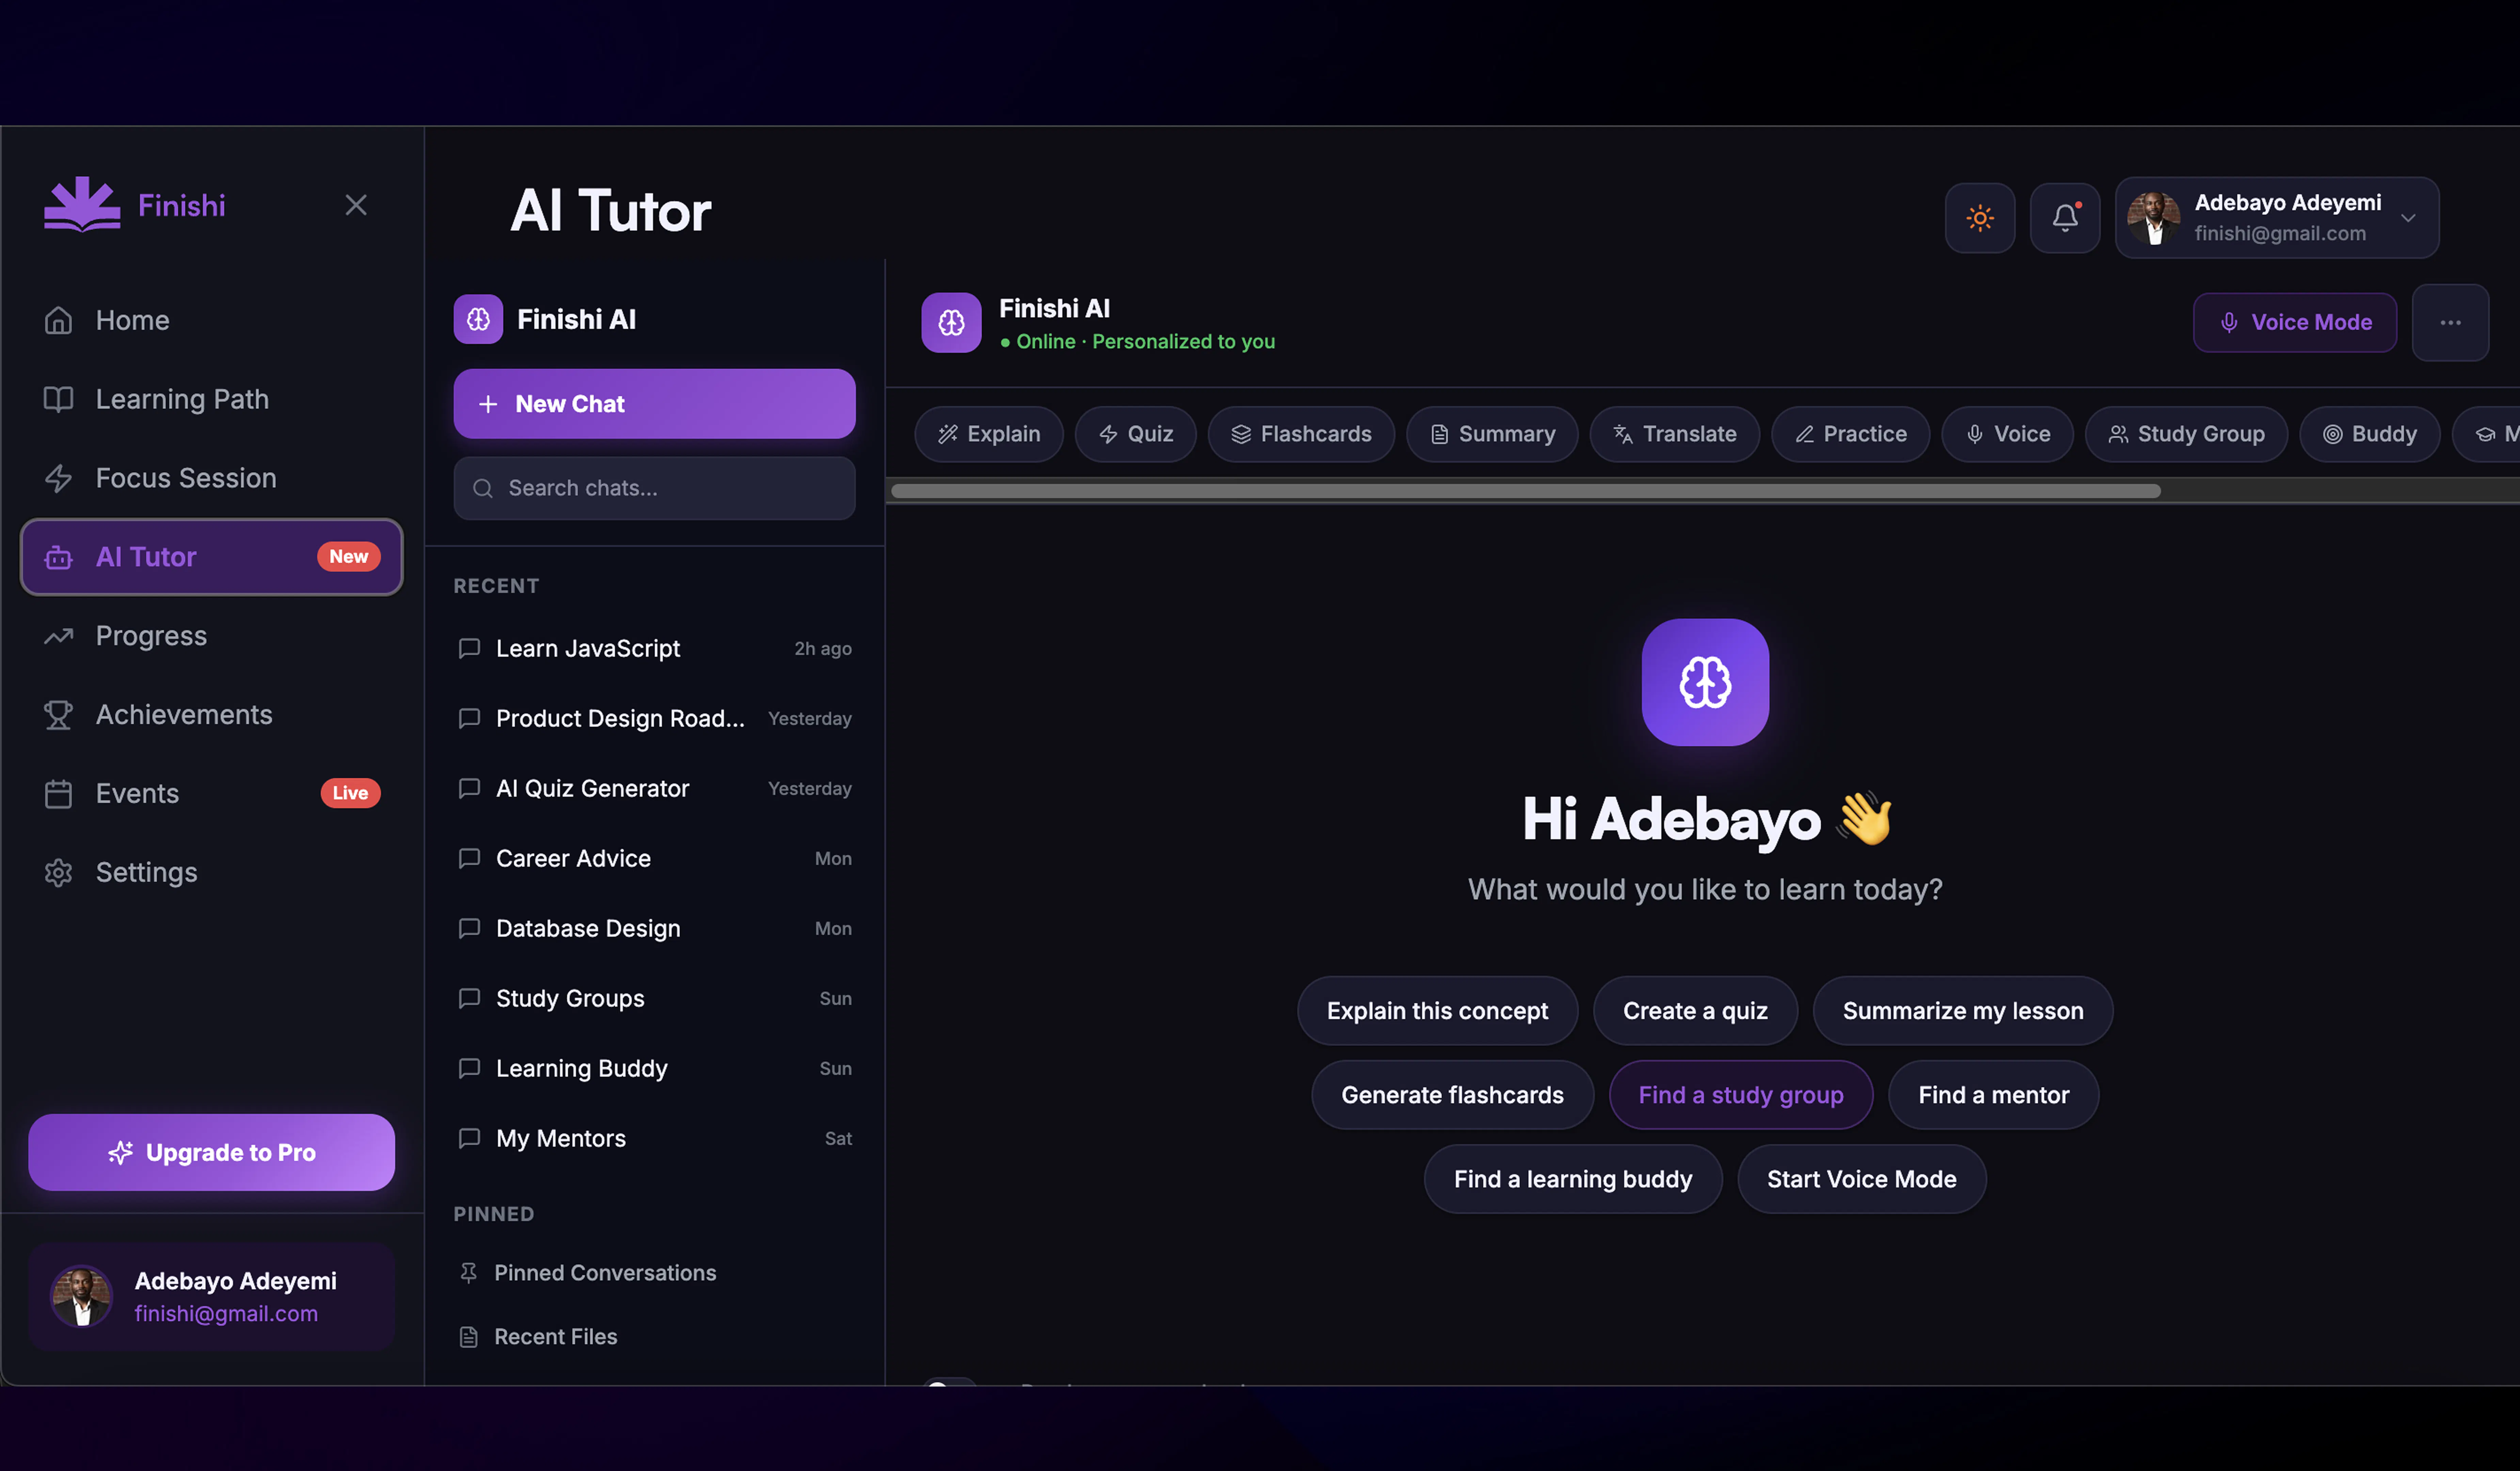Open the Database Design chat
This screenshot has height=1471, width=2520.
654,929
